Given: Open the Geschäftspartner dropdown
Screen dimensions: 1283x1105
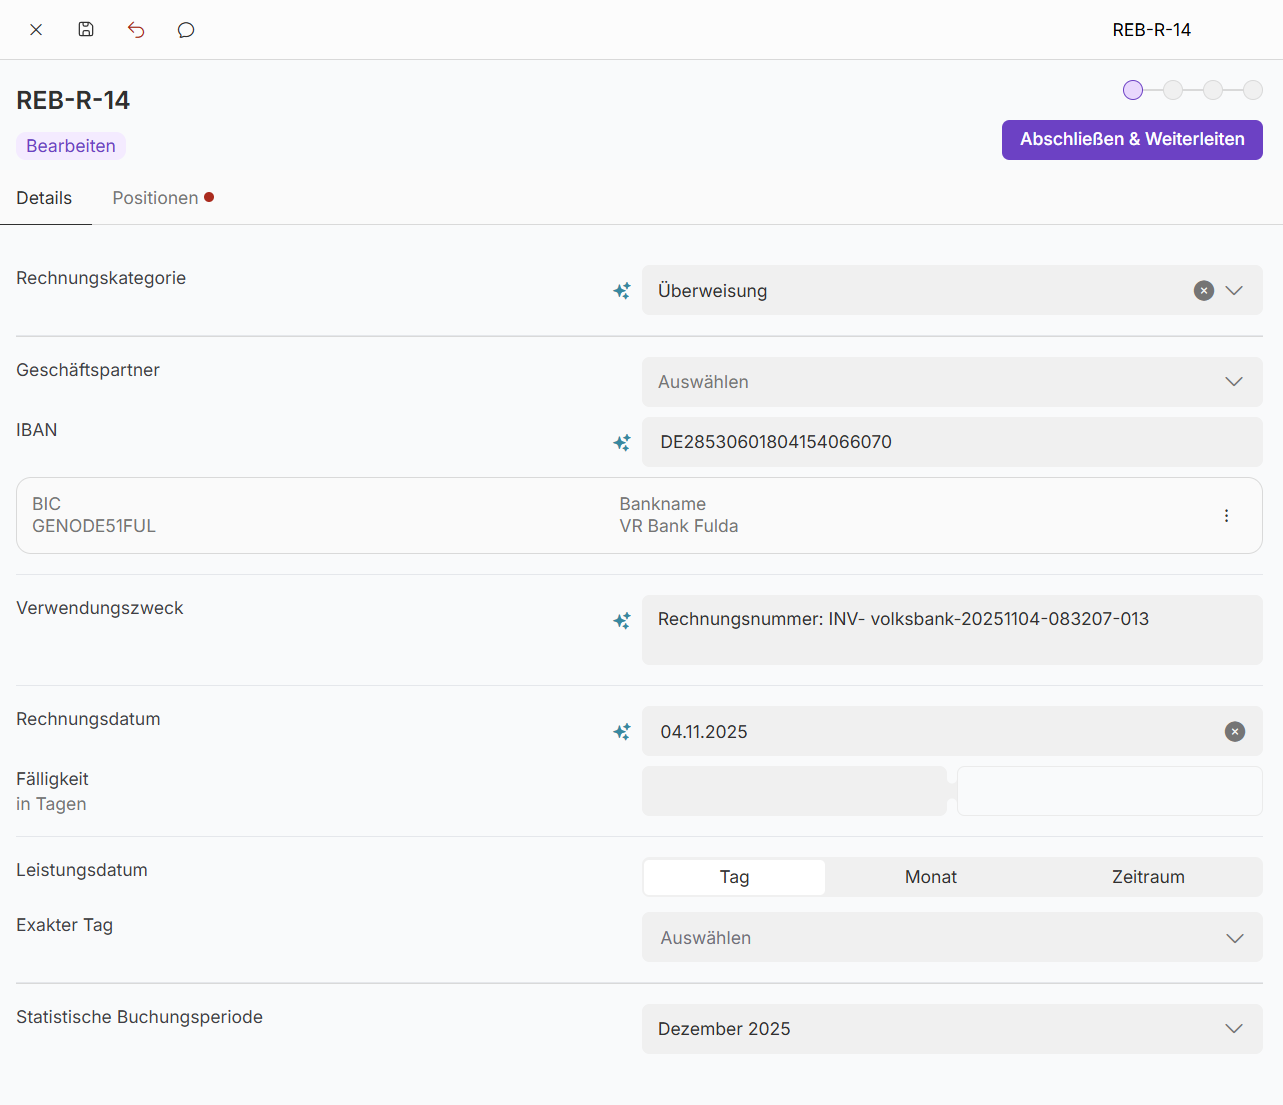Looking at the screenshot, I should pos(951,382).
